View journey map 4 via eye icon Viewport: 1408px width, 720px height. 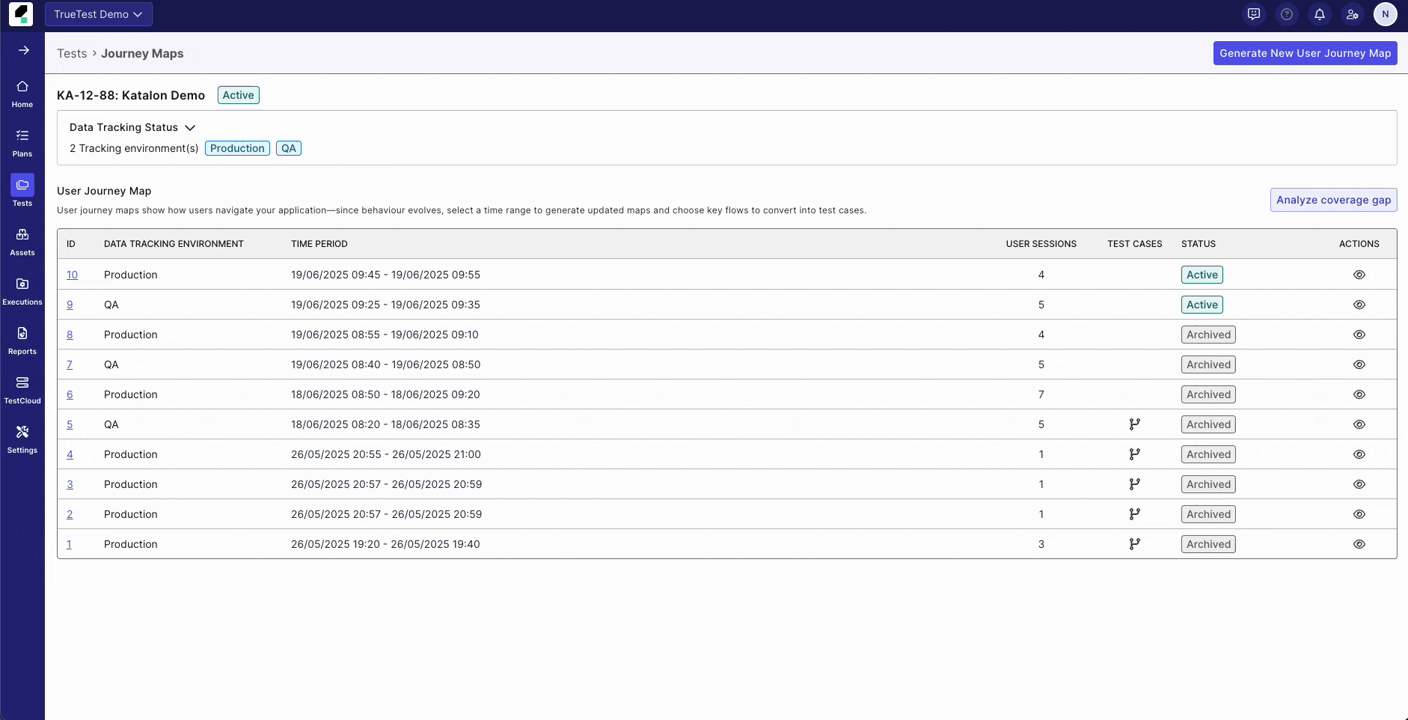point(1359,454)
